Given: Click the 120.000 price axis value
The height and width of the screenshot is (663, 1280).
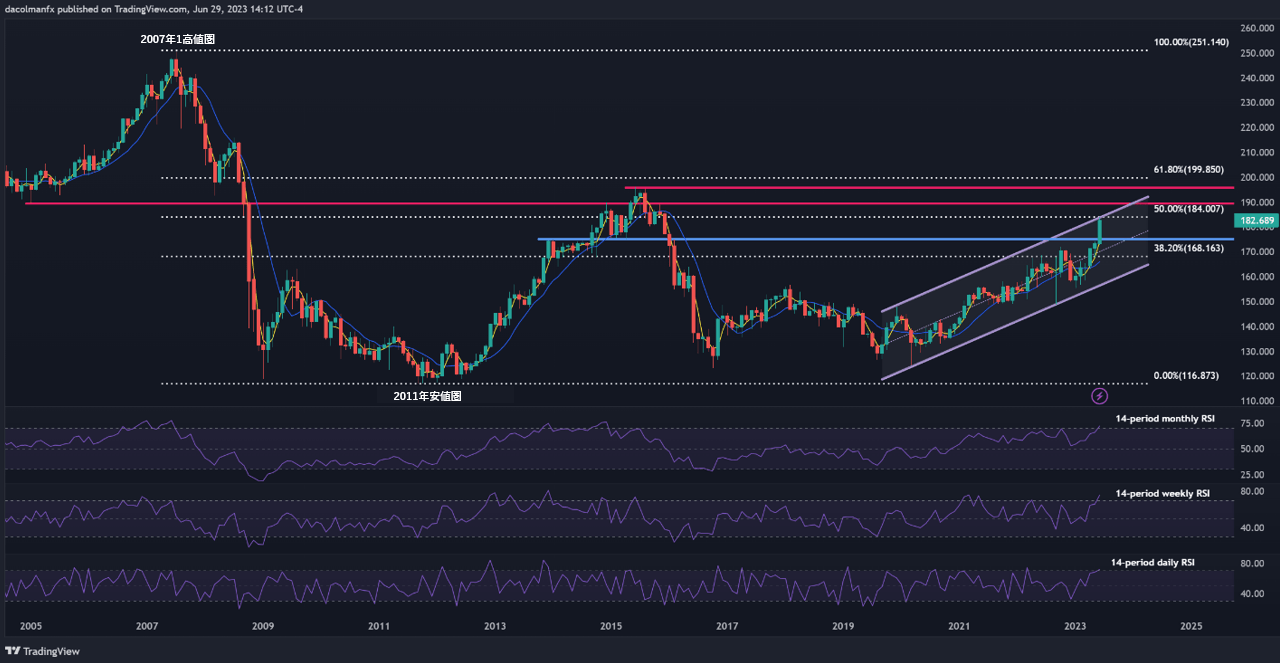Looking at the screenshot, I should click(1258, 377).
